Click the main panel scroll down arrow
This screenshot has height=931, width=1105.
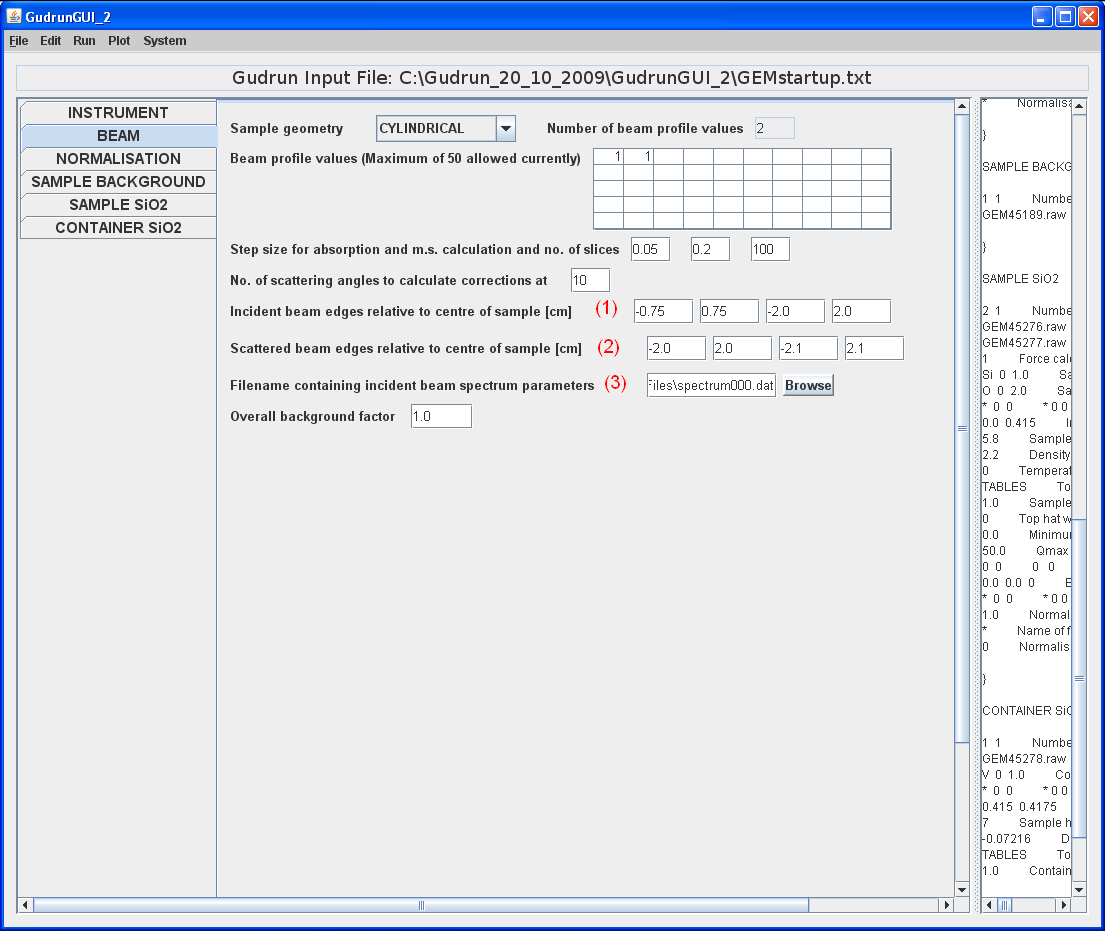click(962, 889)
